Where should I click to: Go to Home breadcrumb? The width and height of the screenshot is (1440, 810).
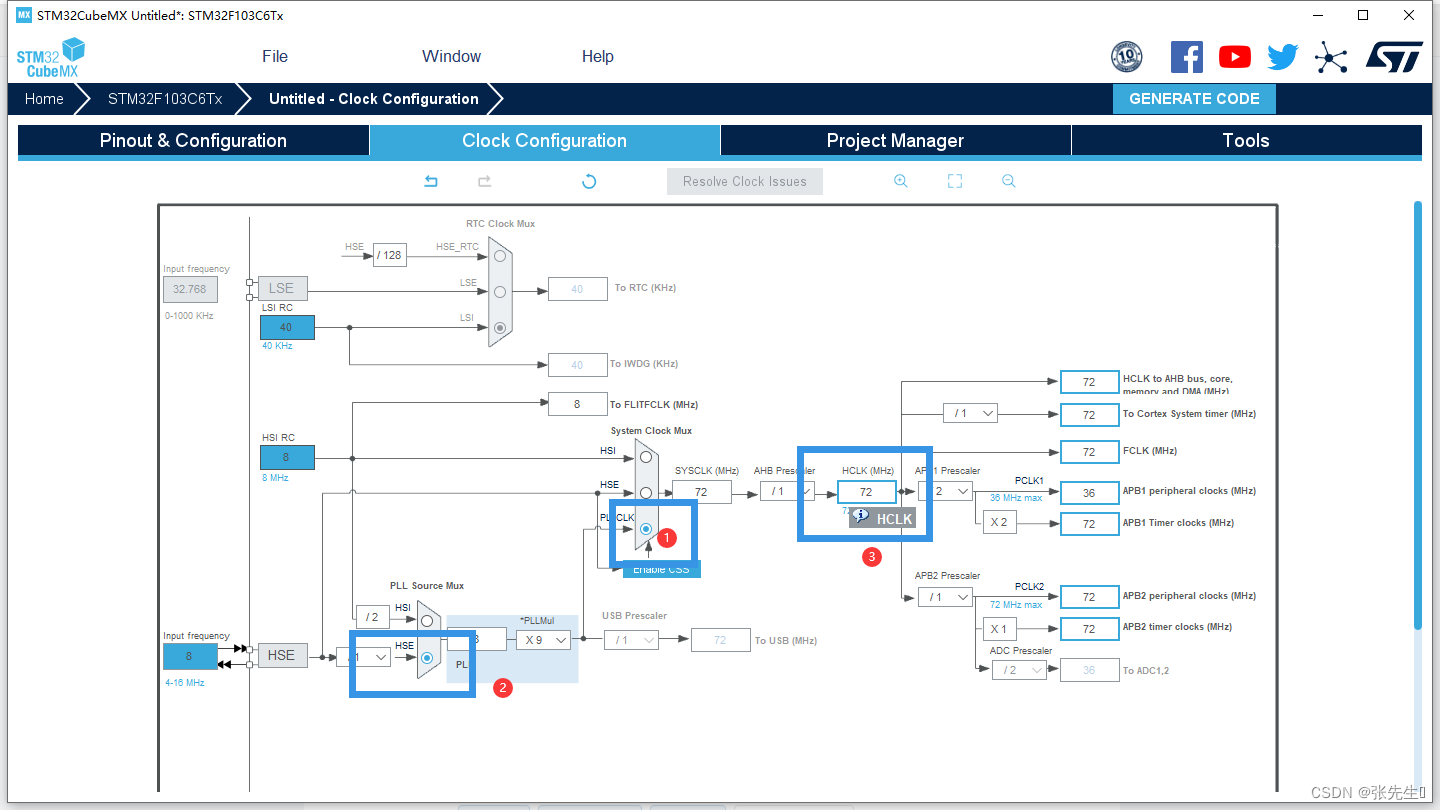click(x=44, y=99)
